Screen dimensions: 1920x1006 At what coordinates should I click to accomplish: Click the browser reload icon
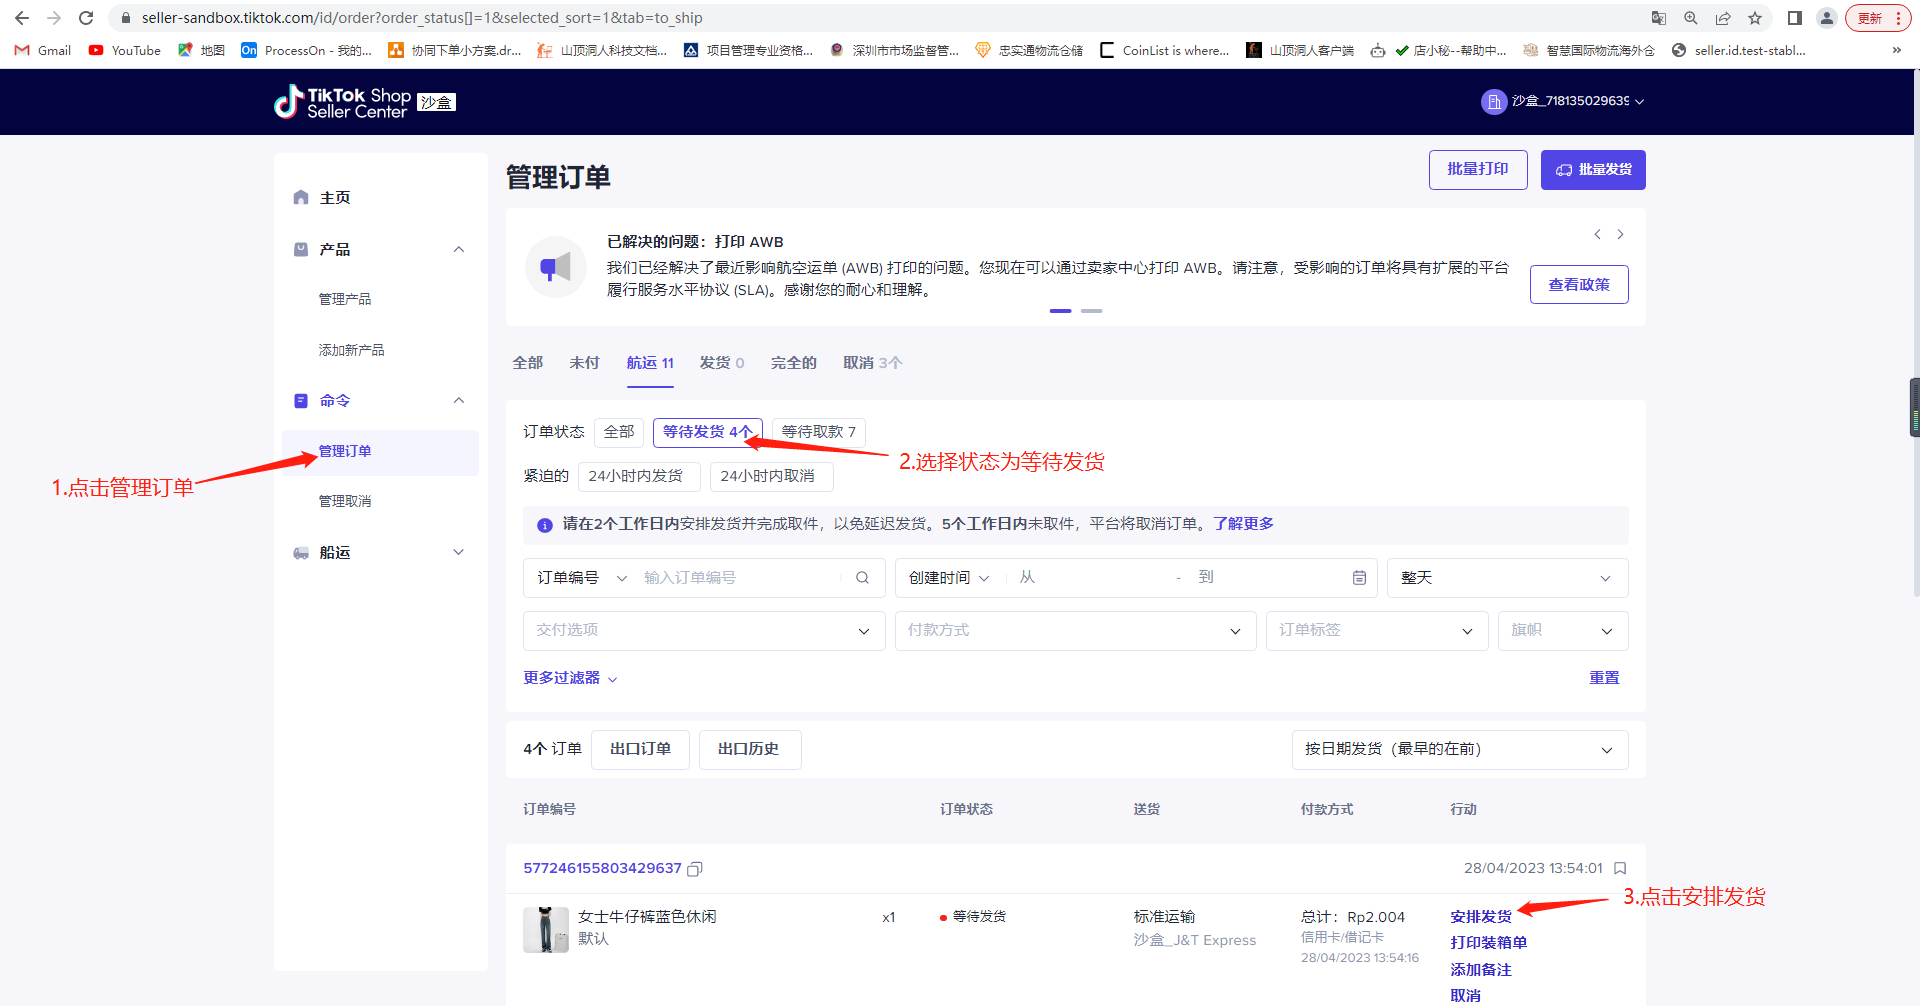(86, 18)
